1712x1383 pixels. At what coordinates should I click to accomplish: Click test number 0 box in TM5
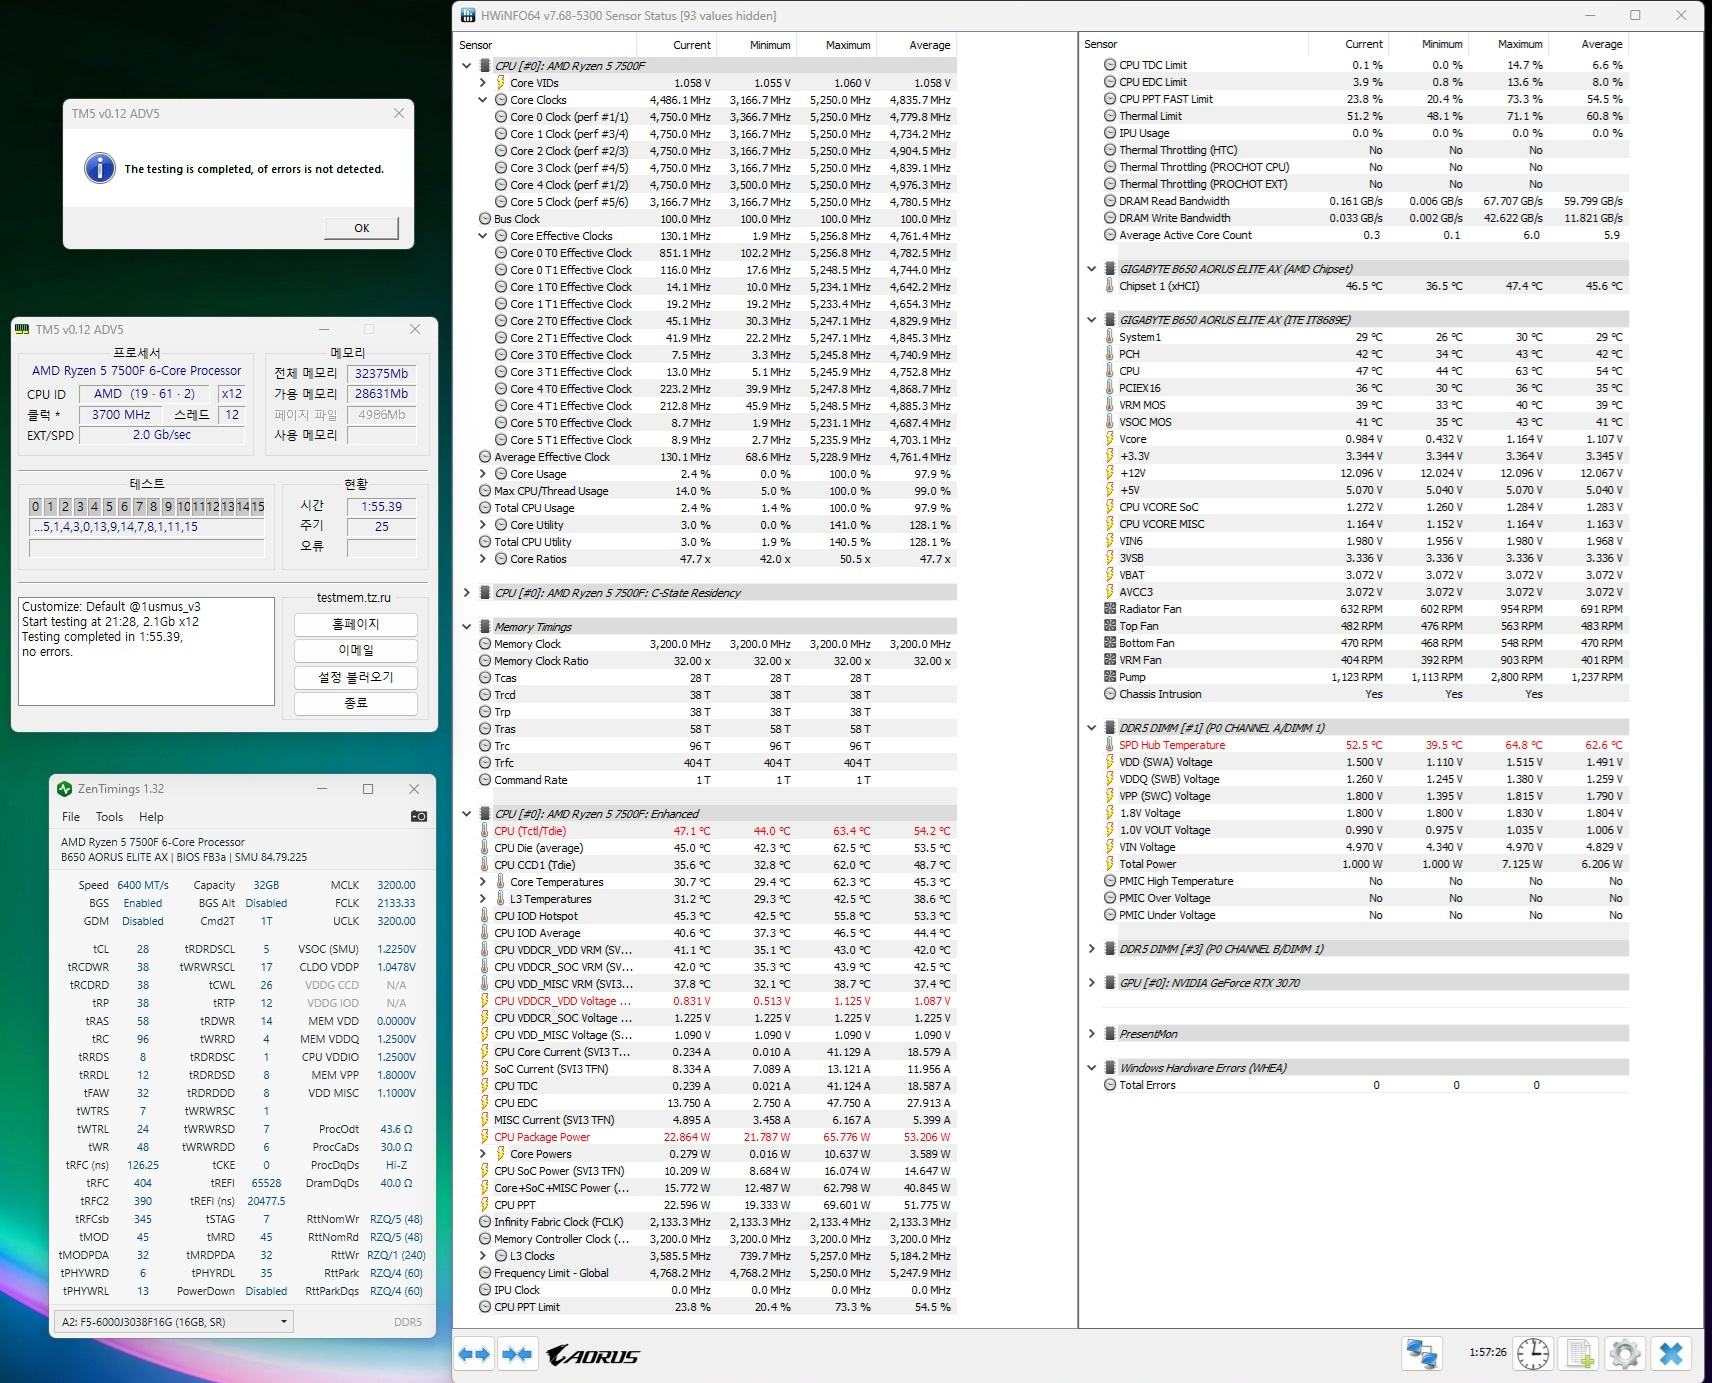pos(36,507)
